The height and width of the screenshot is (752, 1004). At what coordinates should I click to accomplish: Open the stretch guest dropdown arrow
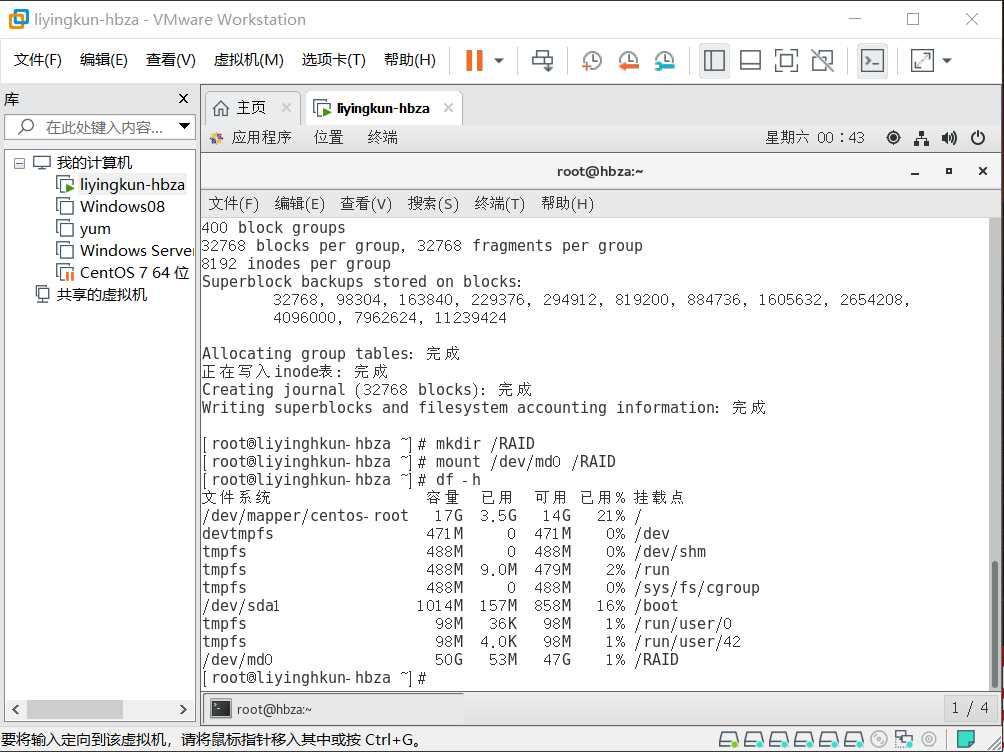pyautogui.click(x=946, y=61)
